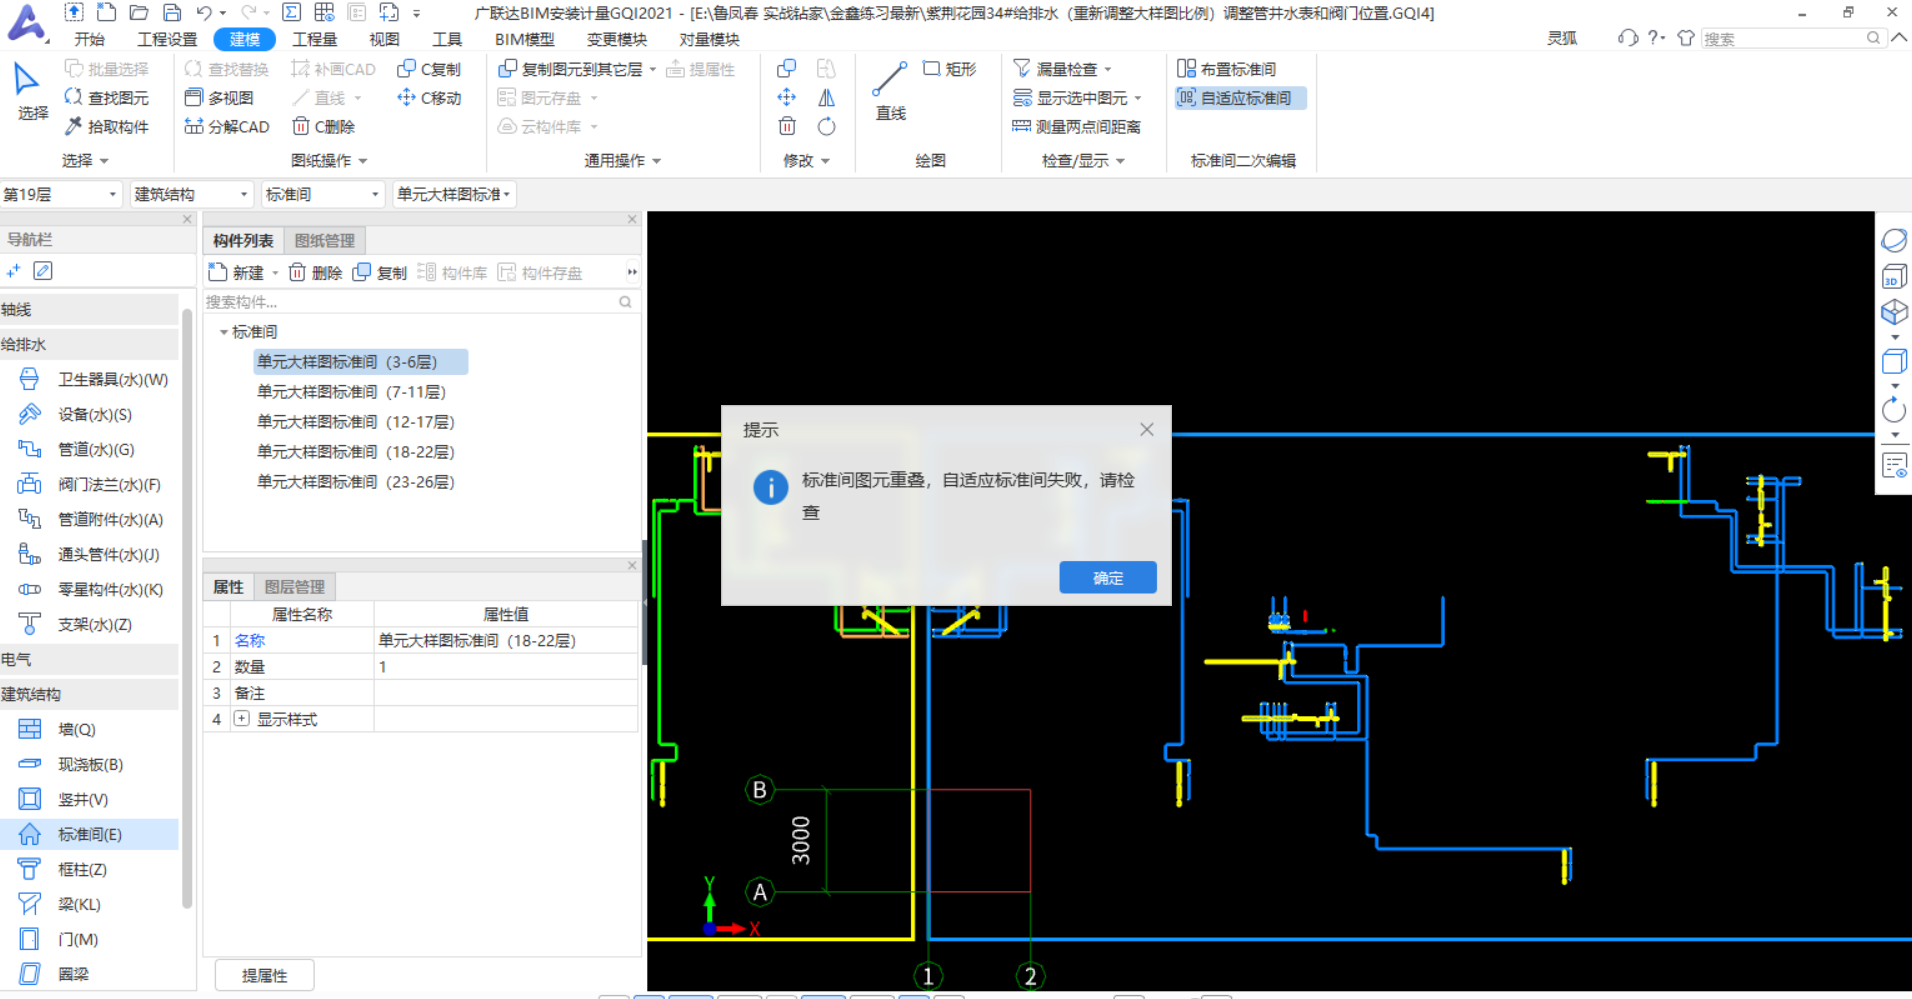Click the save icon in quick access bar
The image size is (1912, 999).
(172, 13)
